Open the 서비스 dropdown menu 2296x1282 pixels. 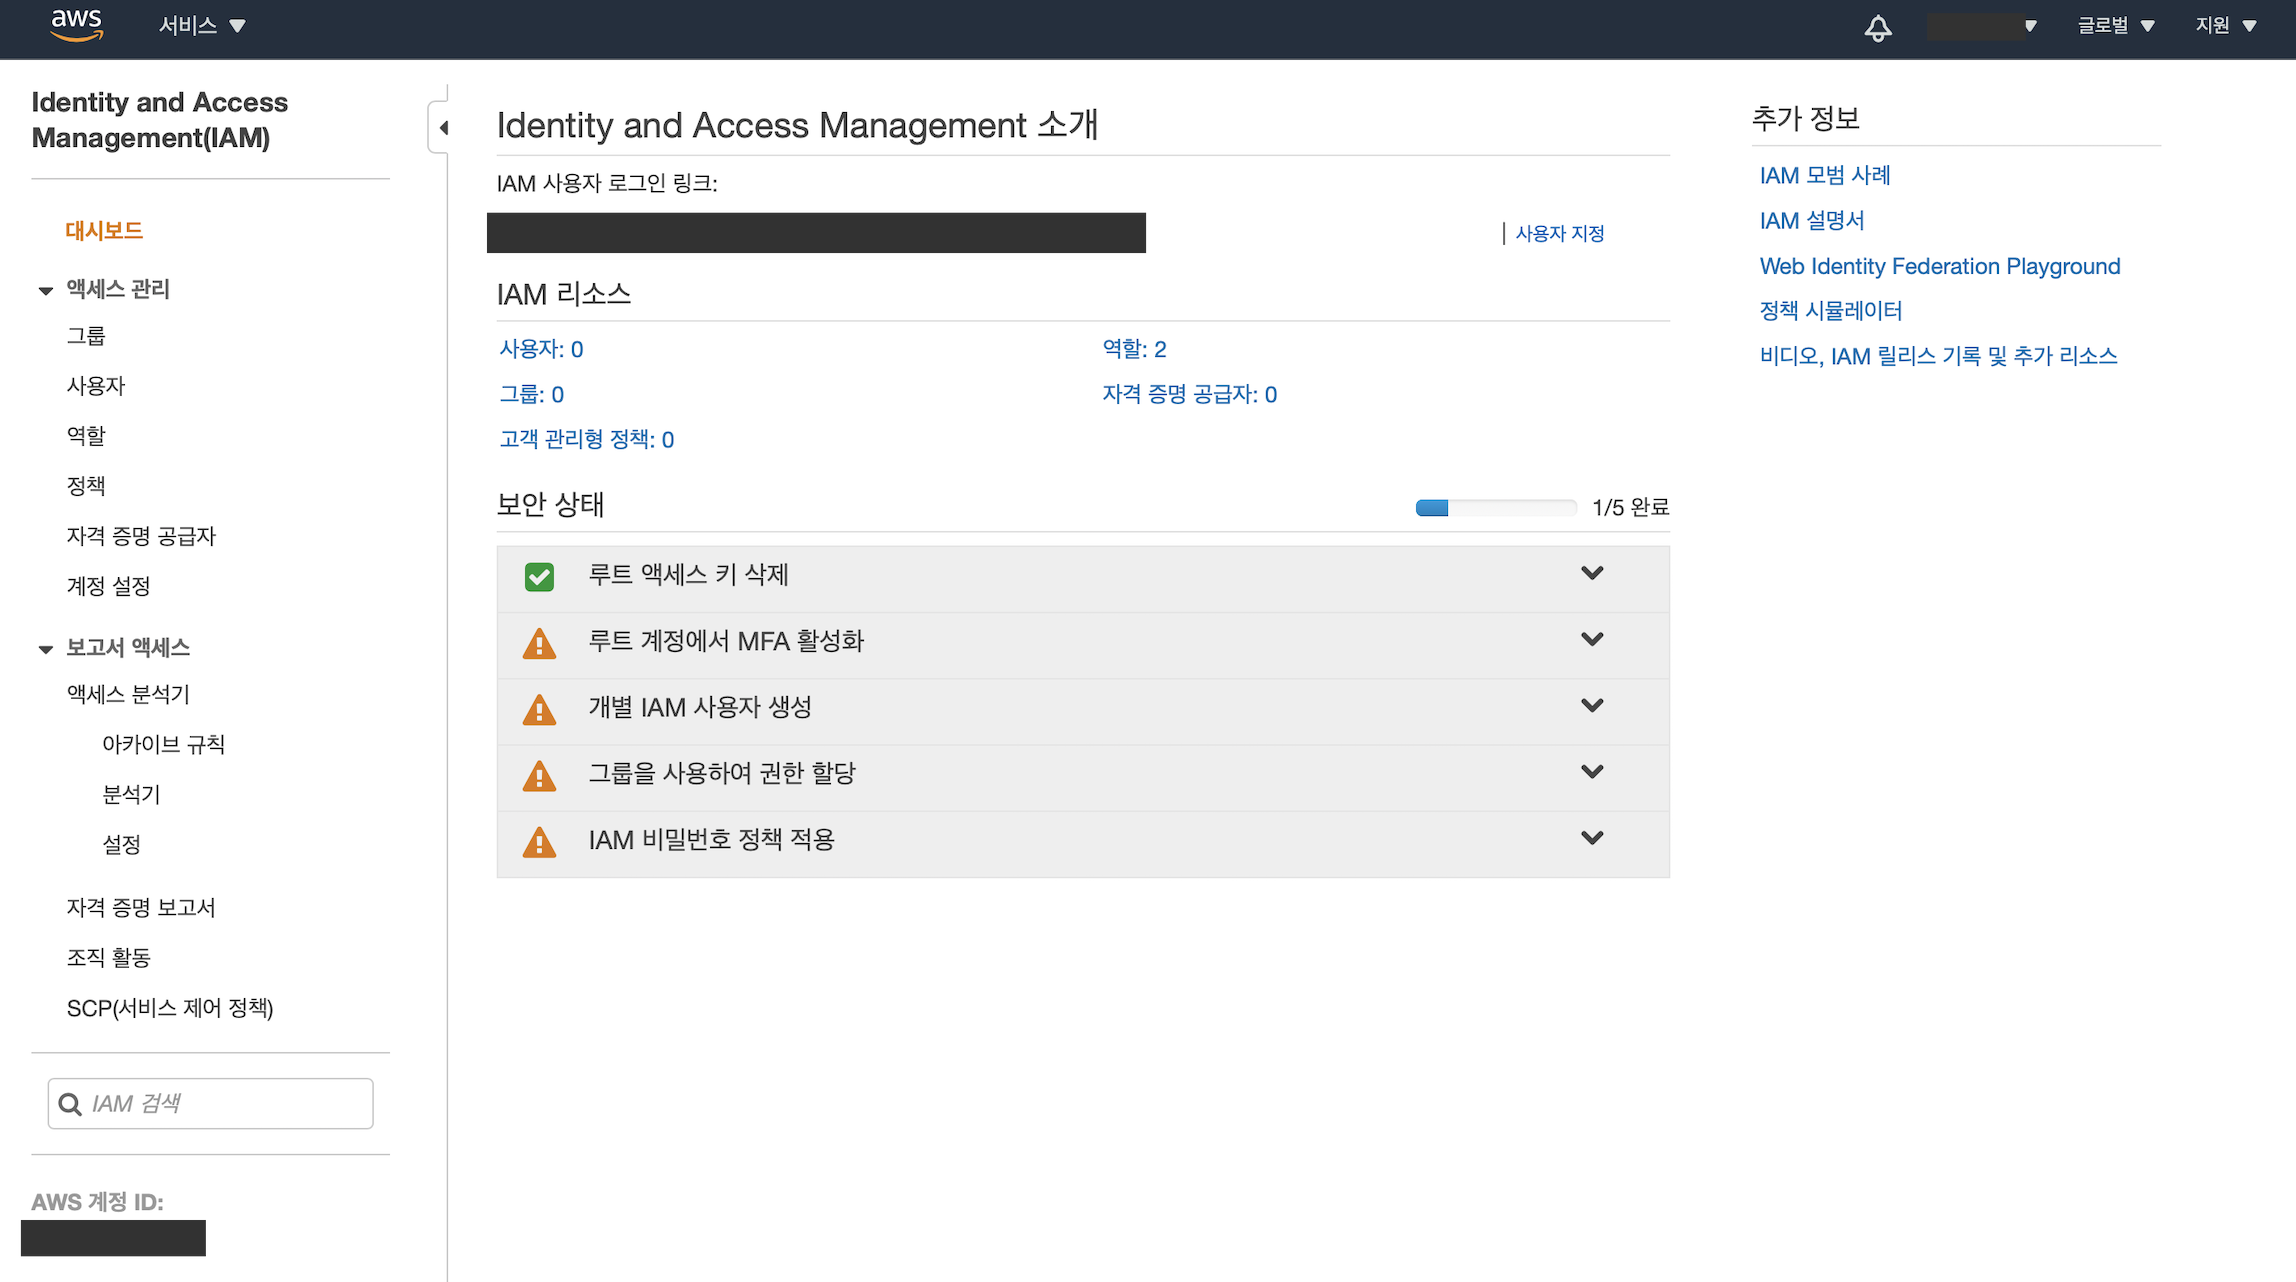[202, 26]
